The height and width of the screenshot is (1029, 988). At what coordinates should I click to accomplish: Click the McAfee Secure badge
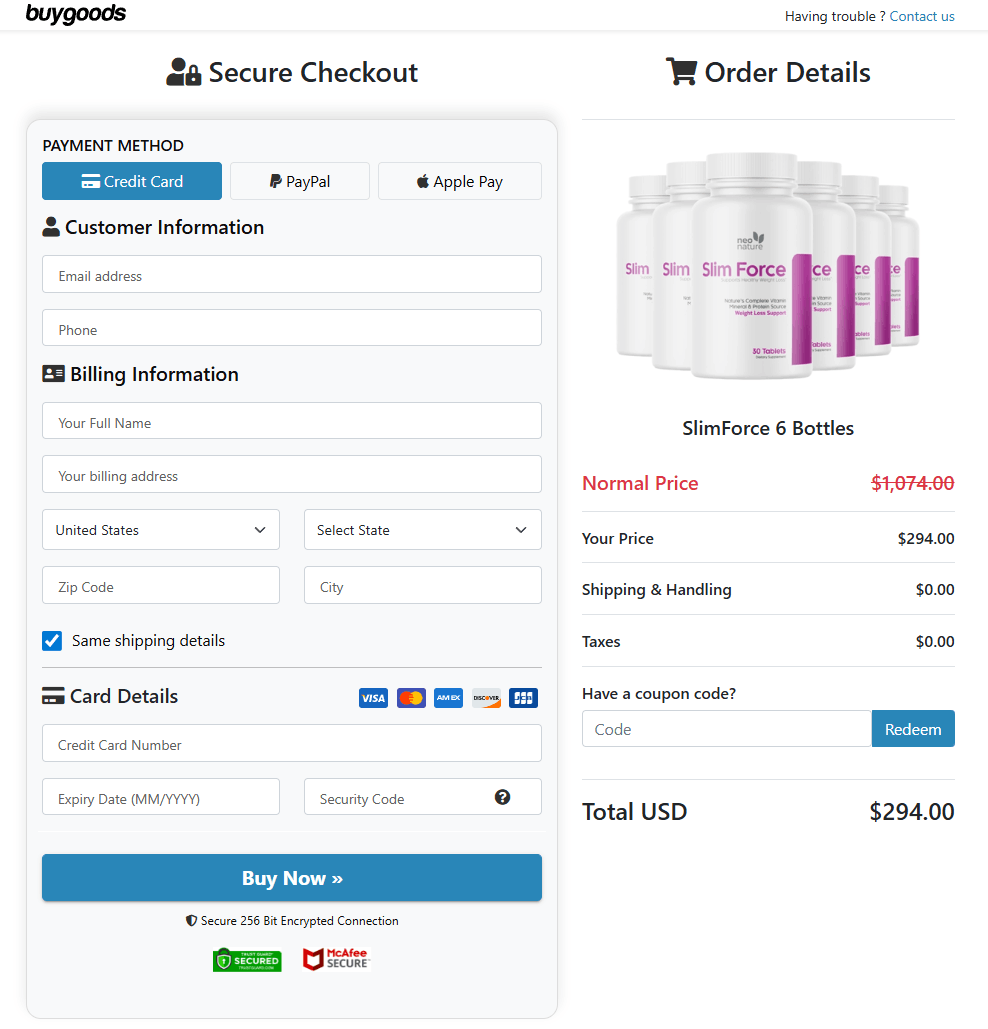coord(337,958)
